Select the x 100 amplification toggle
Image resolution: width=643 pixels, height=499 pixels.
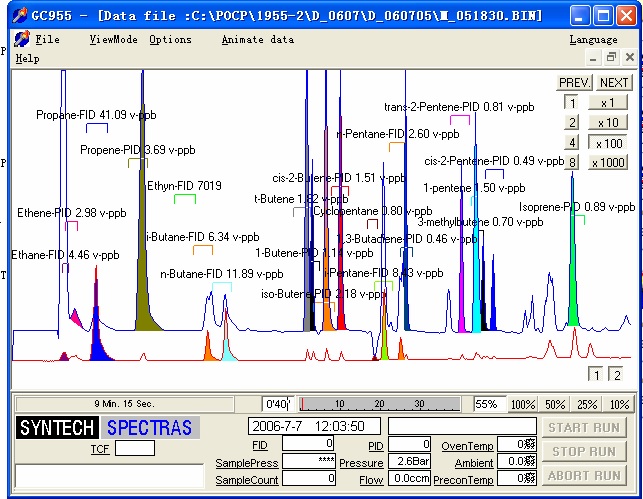(608, 143)
